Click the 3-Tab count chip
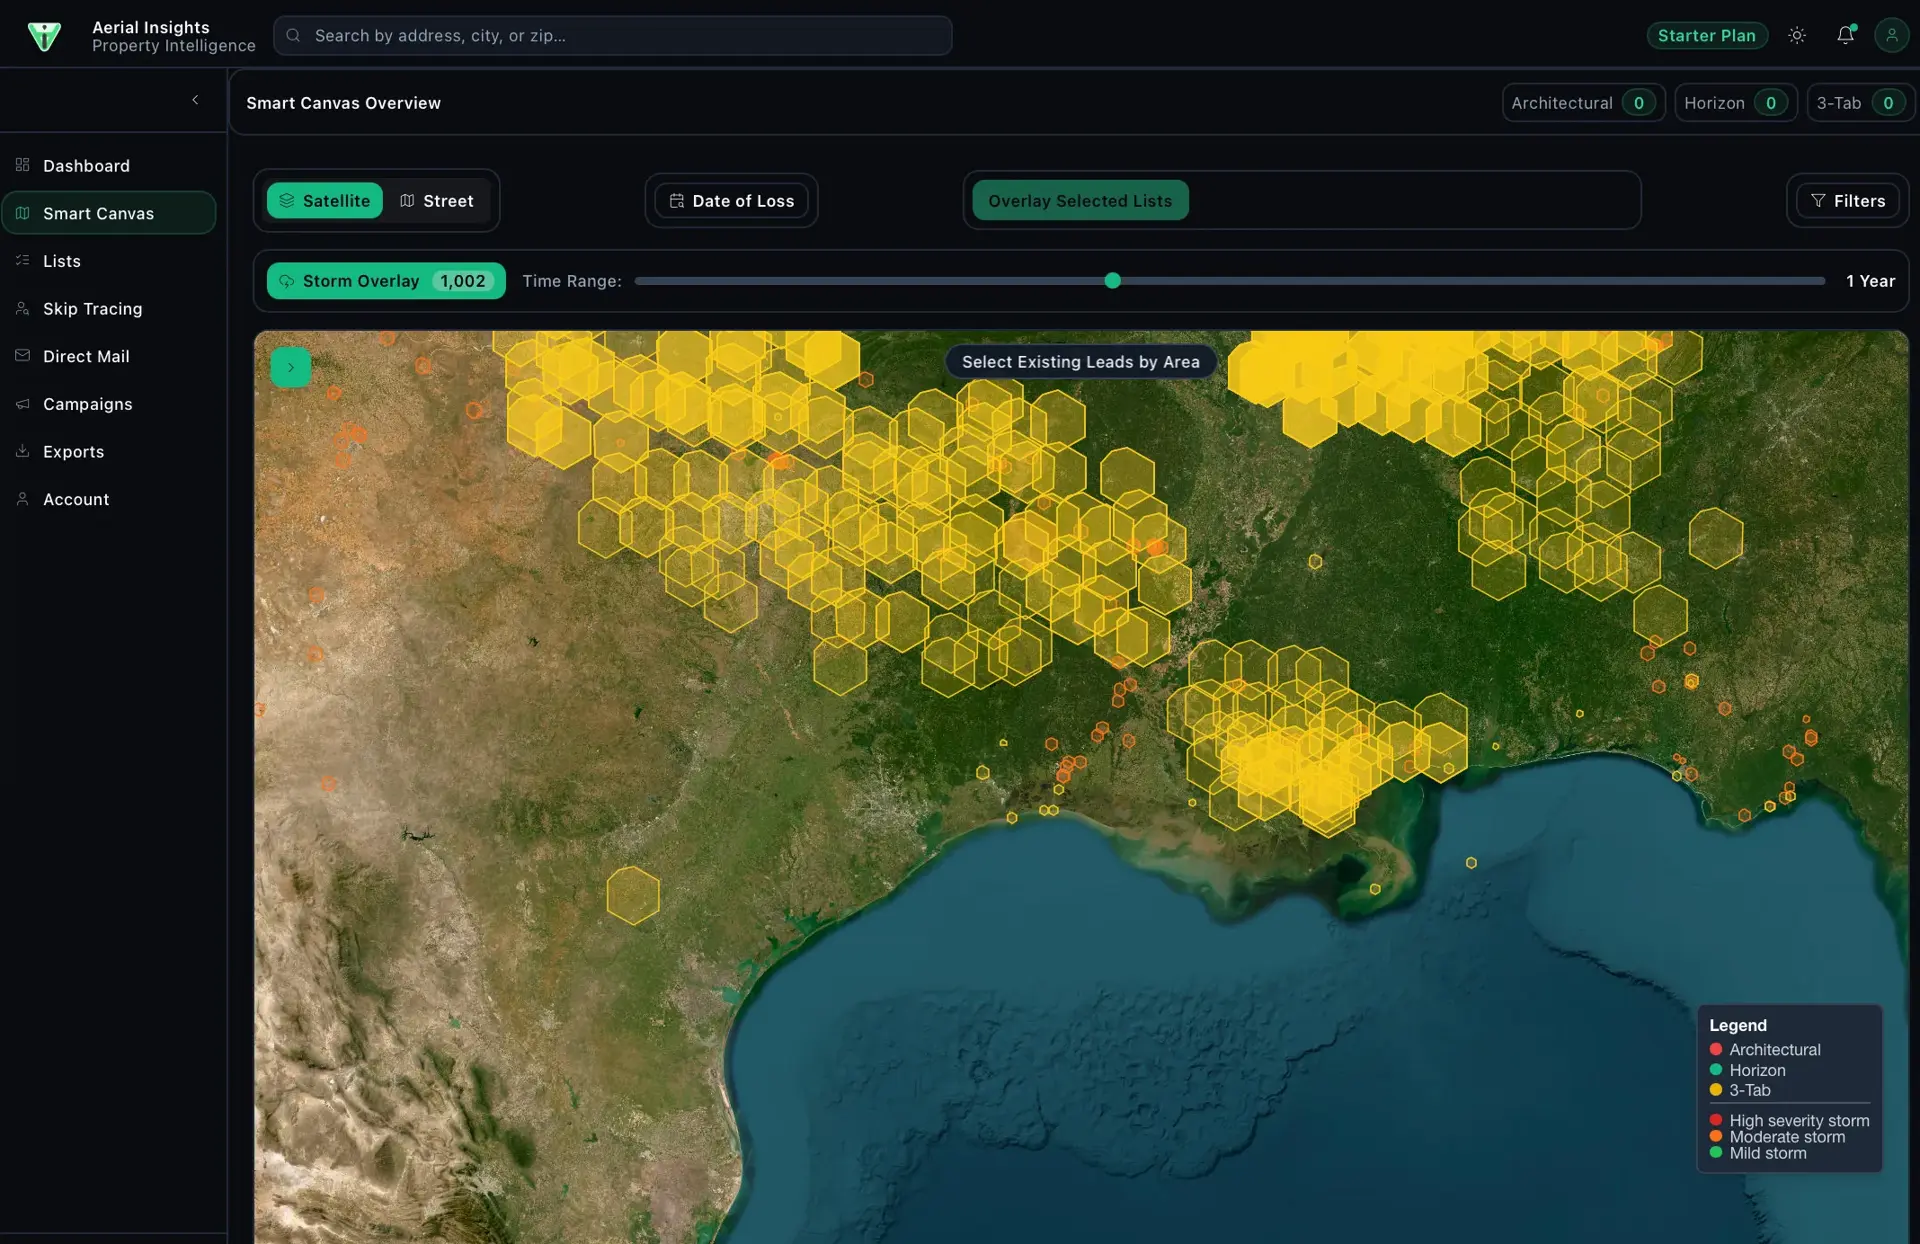This screenshot has width=1920, height=1244. (x=1861, y=103)
